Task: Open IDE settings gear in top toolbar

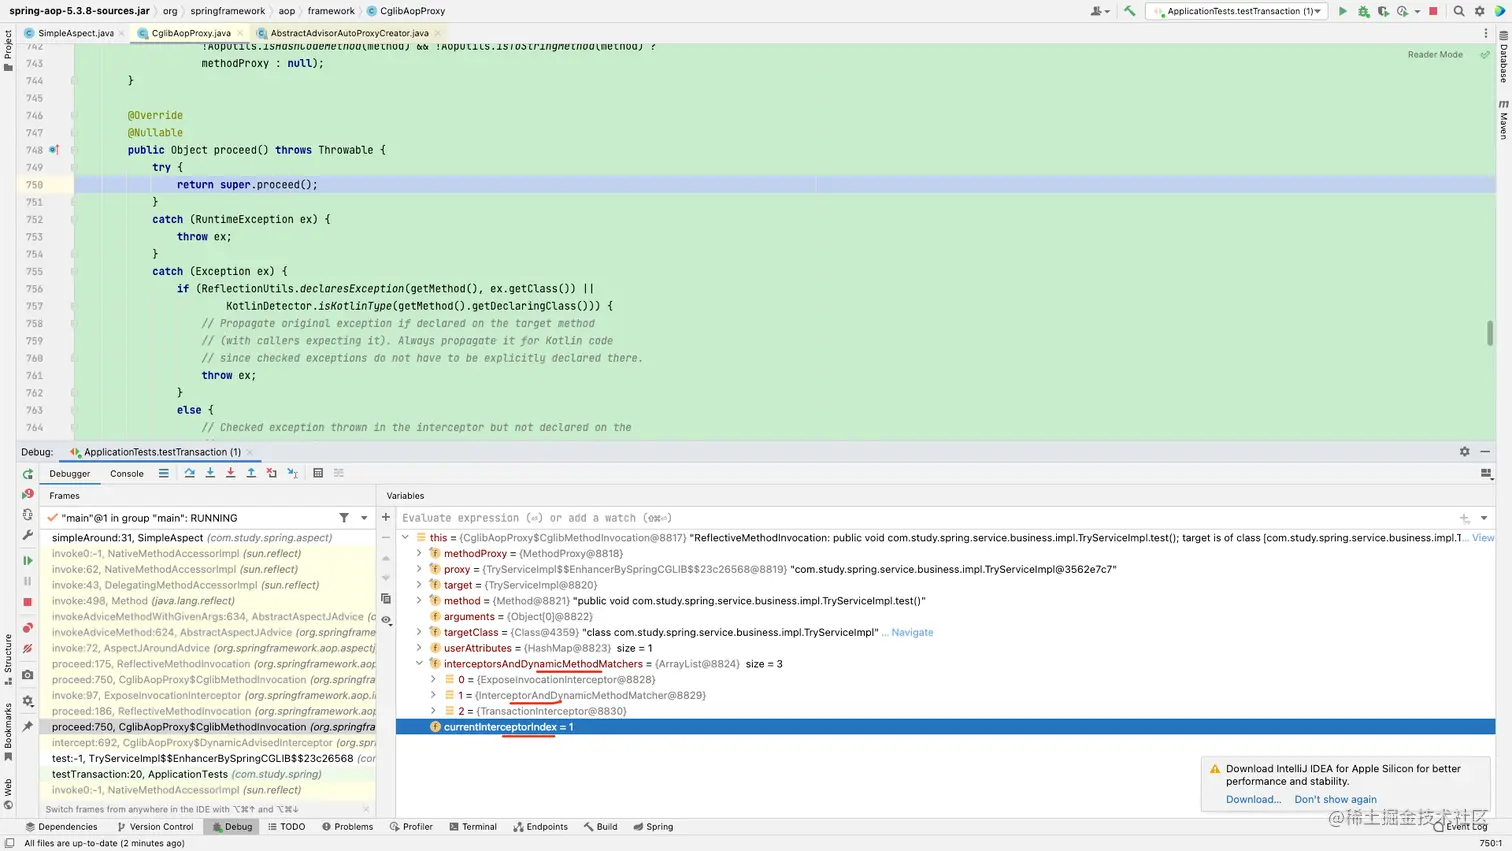Action: 1480,11
